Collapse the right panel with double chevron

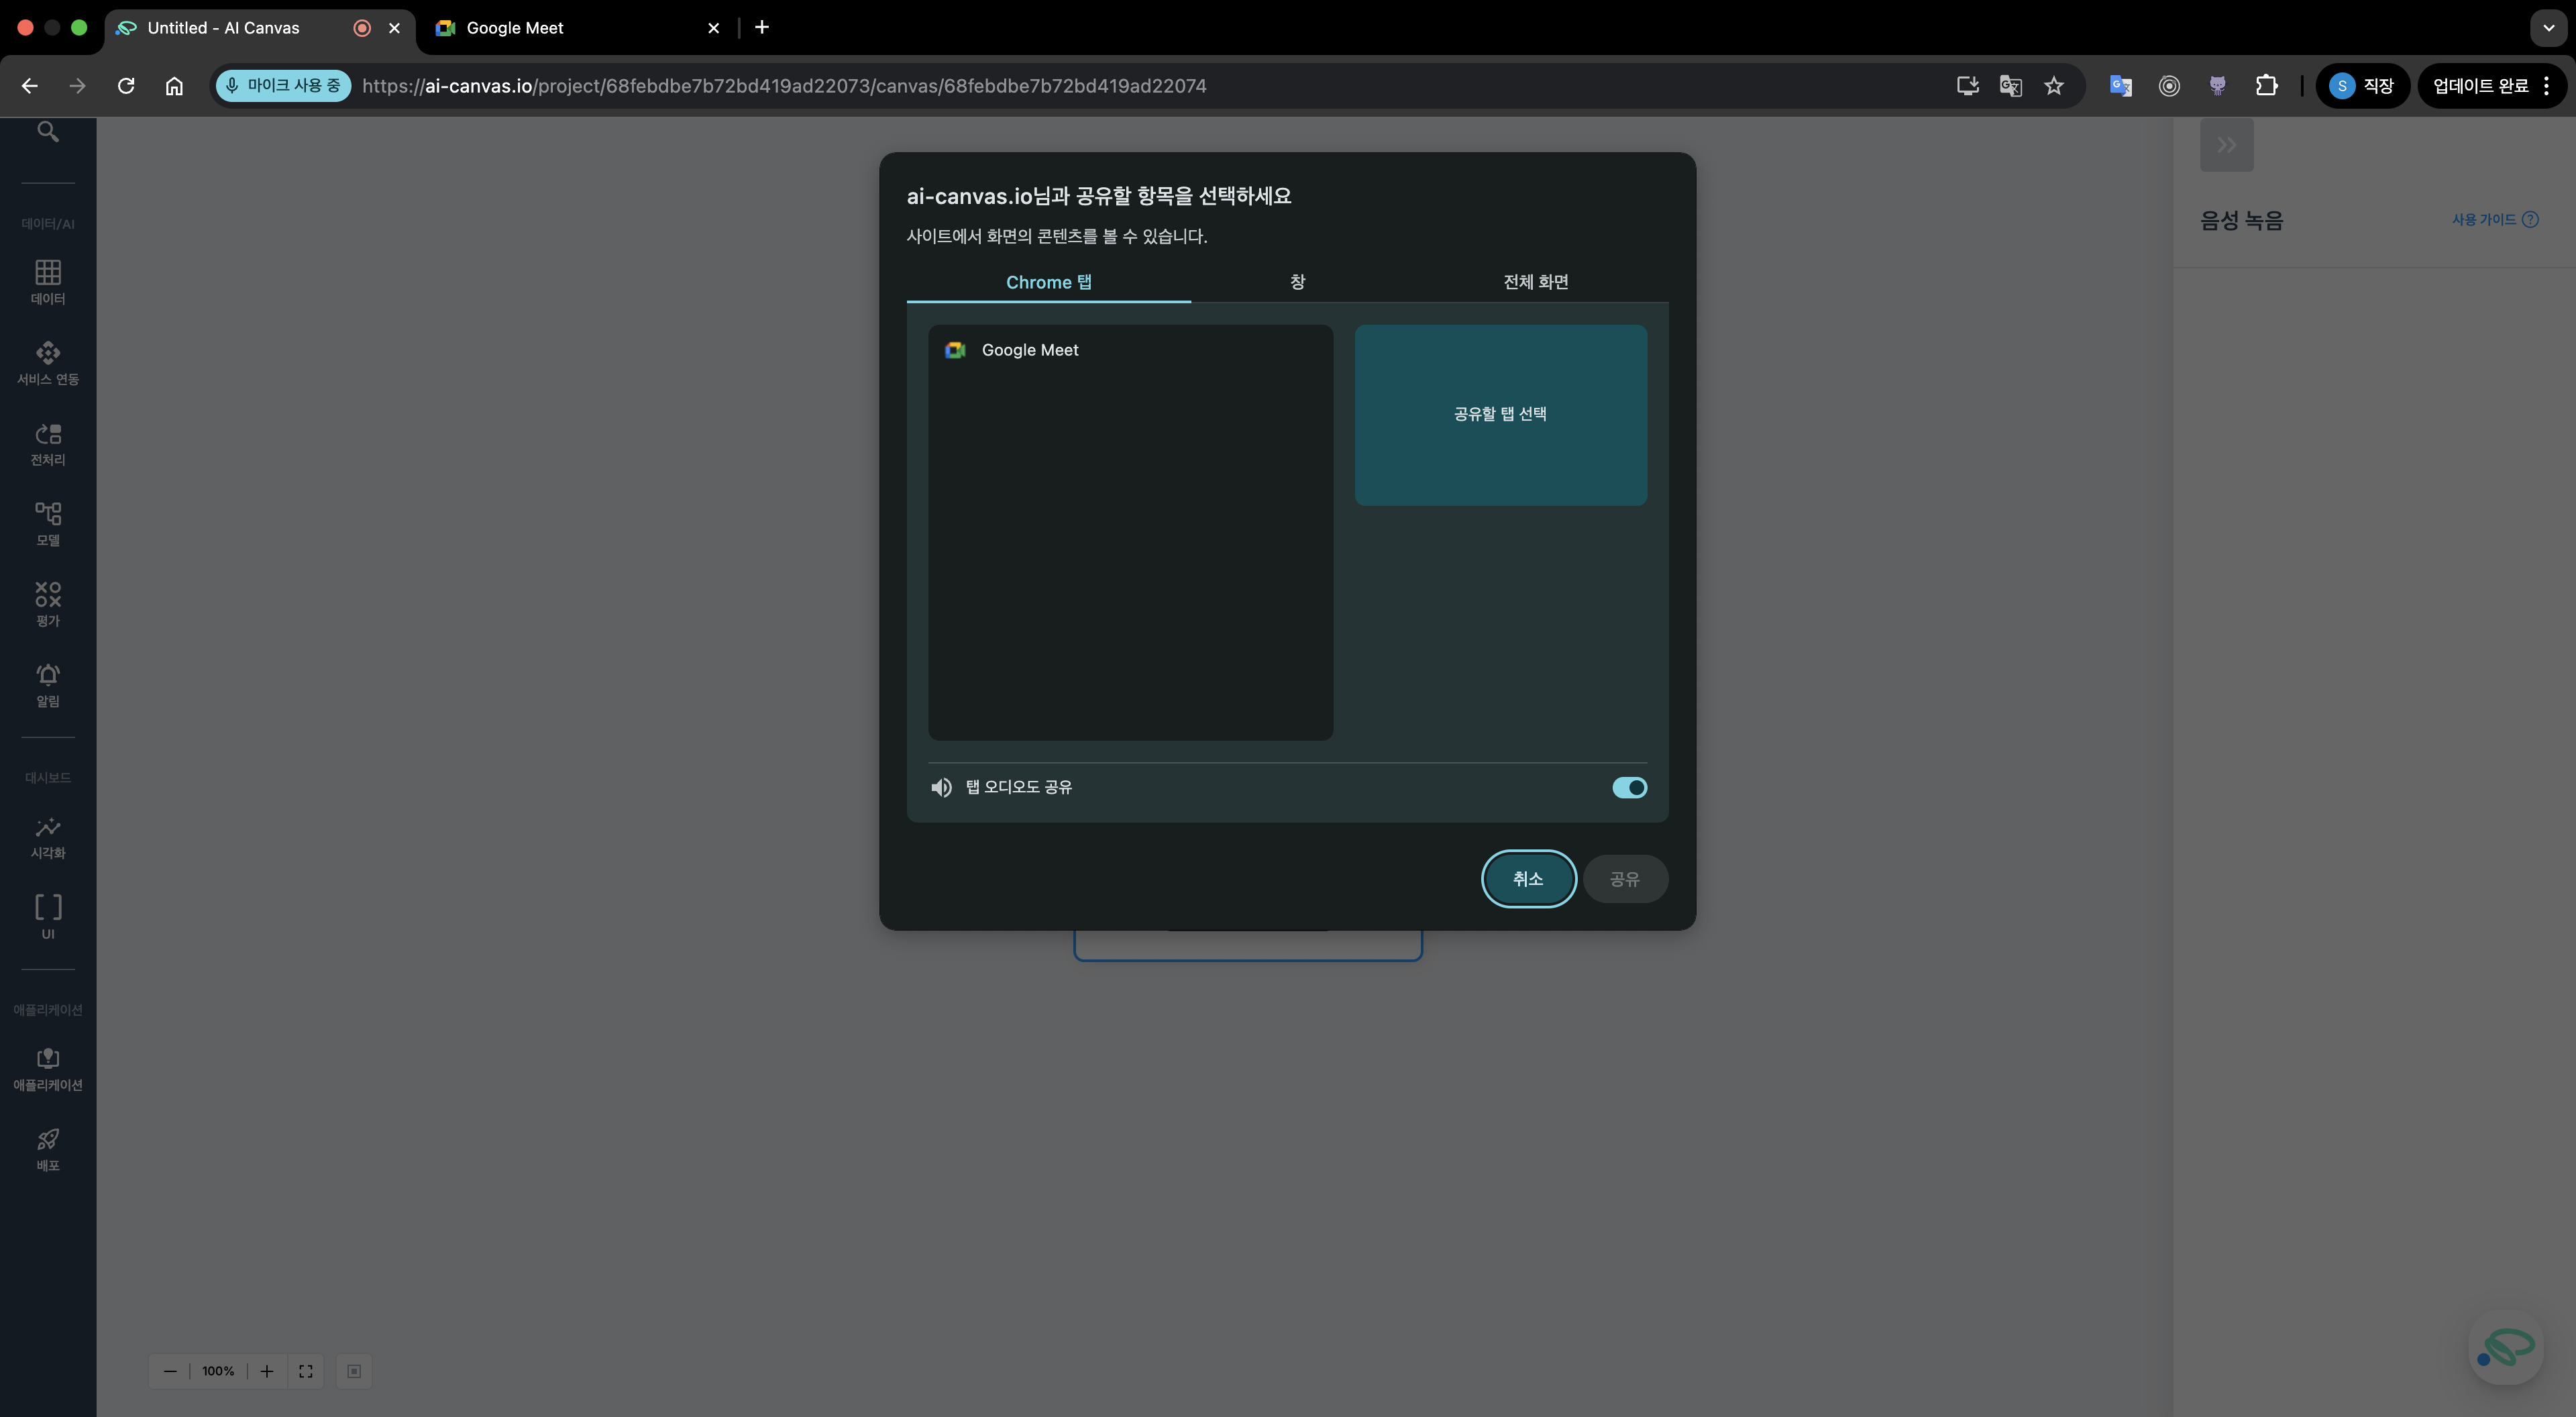[x=2226, y=145]
